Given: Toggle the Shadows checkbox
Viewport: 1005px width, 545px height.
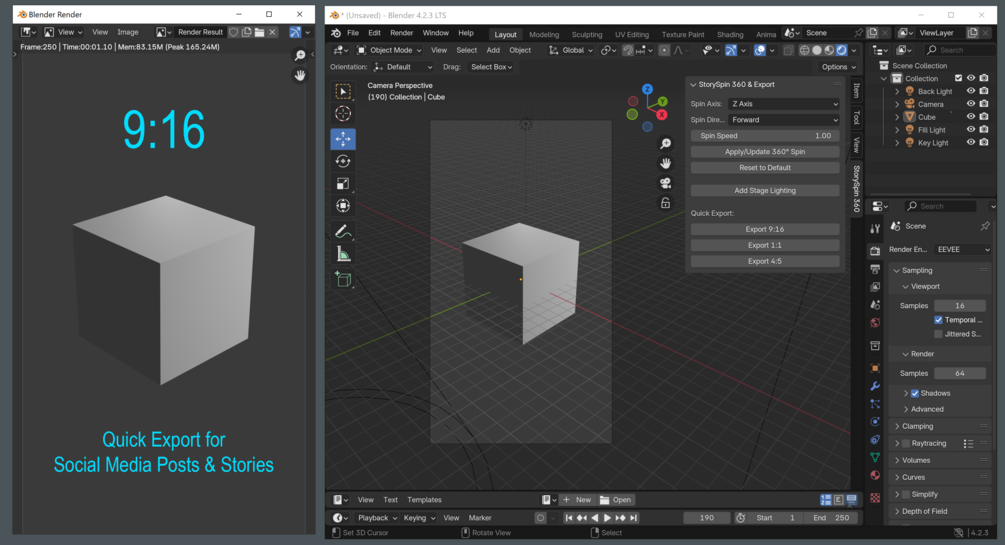Looking at the screenshot, I should (915, 393).
